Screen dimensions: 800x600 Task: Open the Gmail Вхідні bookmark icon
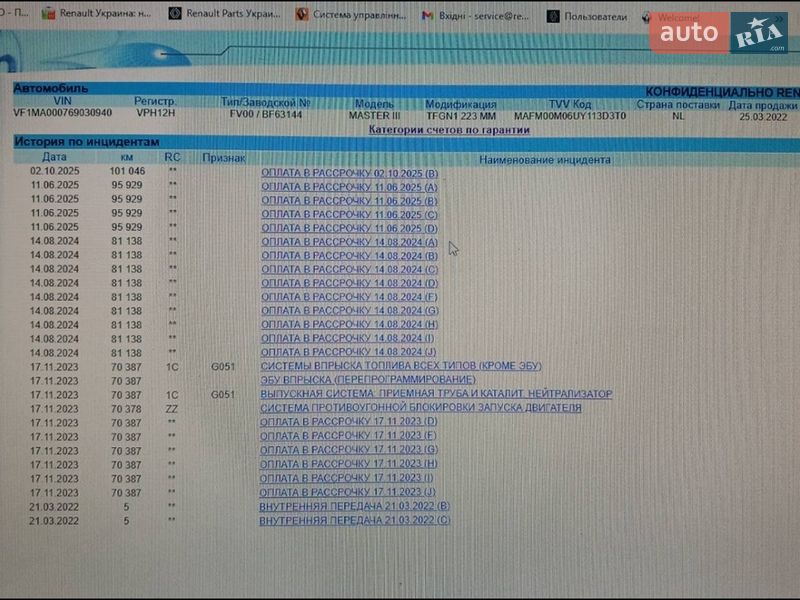(x=428, y=16)
